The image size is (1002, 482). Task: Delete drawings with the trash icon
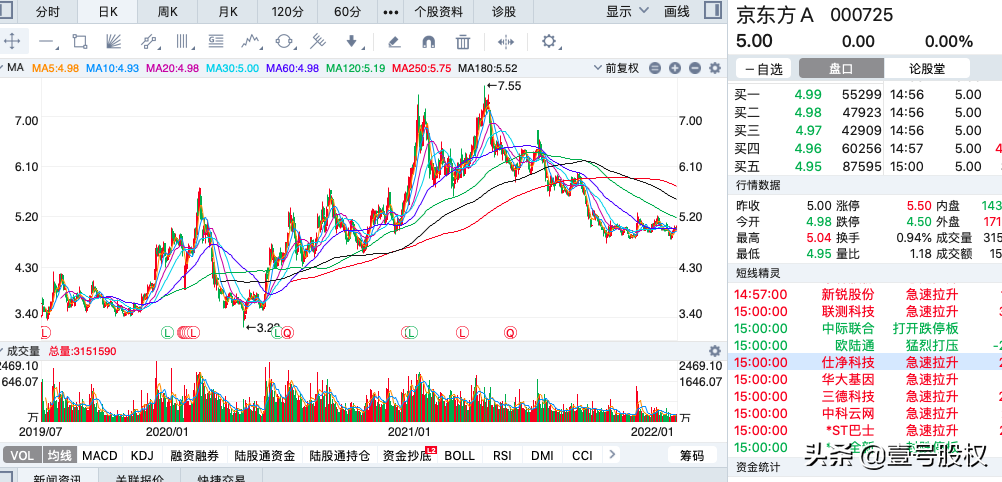(463, 42)
